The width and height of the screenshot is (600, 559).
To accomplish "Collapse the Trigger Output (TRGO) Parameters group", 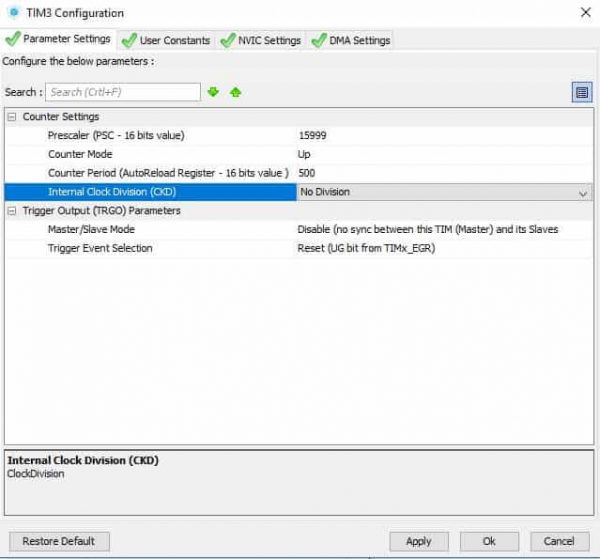I will click(x=12, y=211).
